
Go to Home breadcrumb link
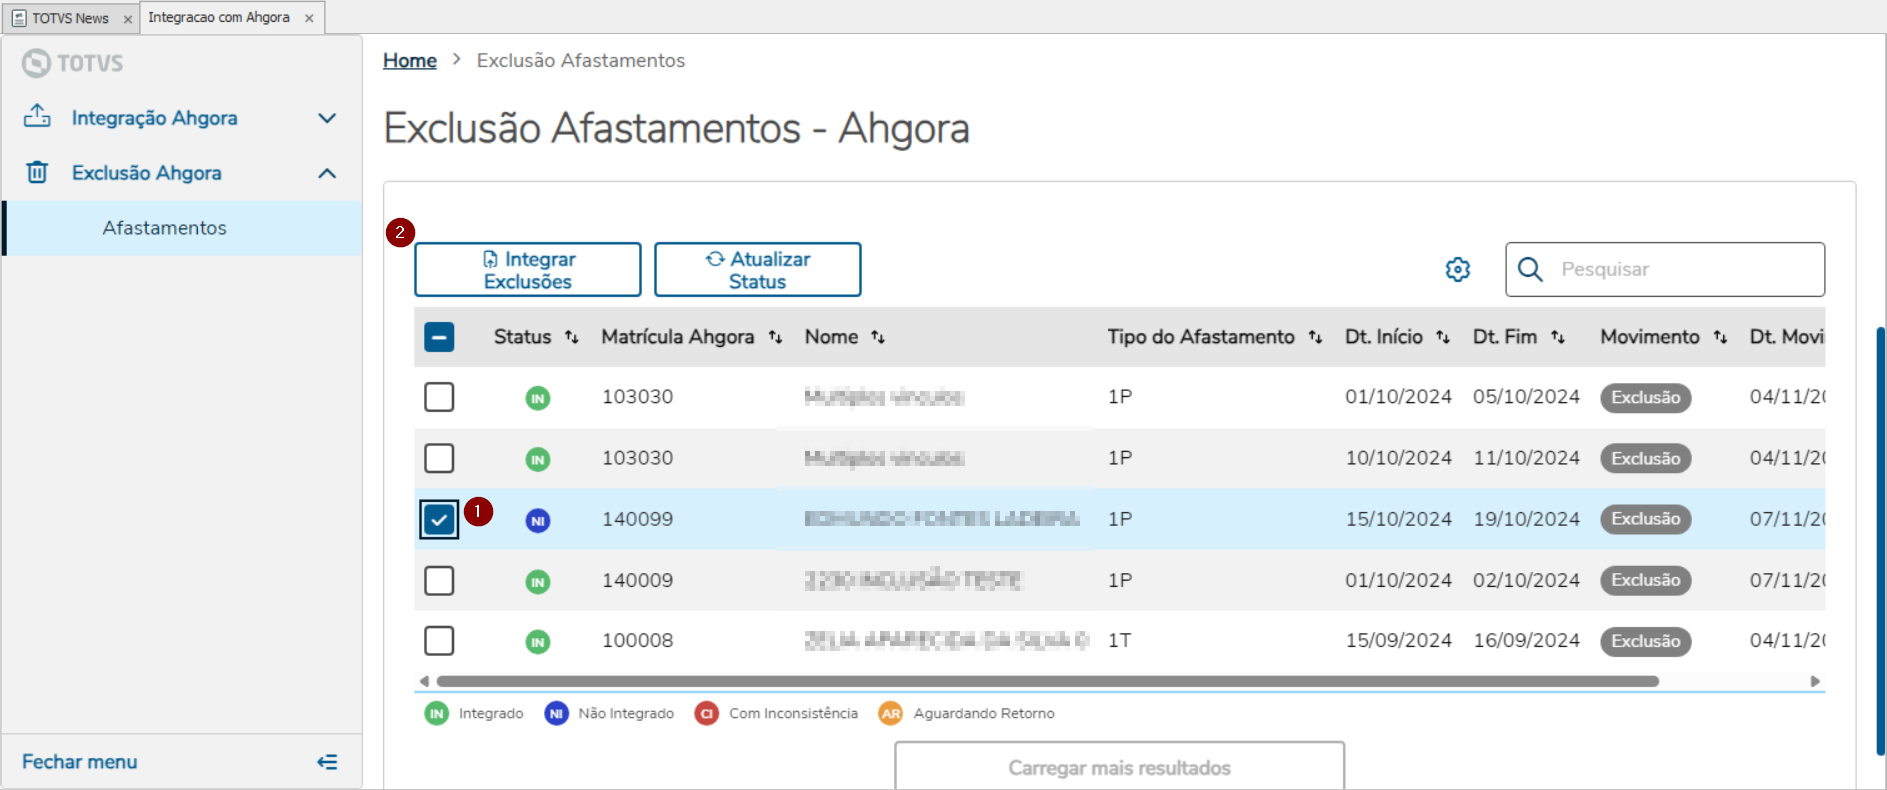click(x=410, y=60)
